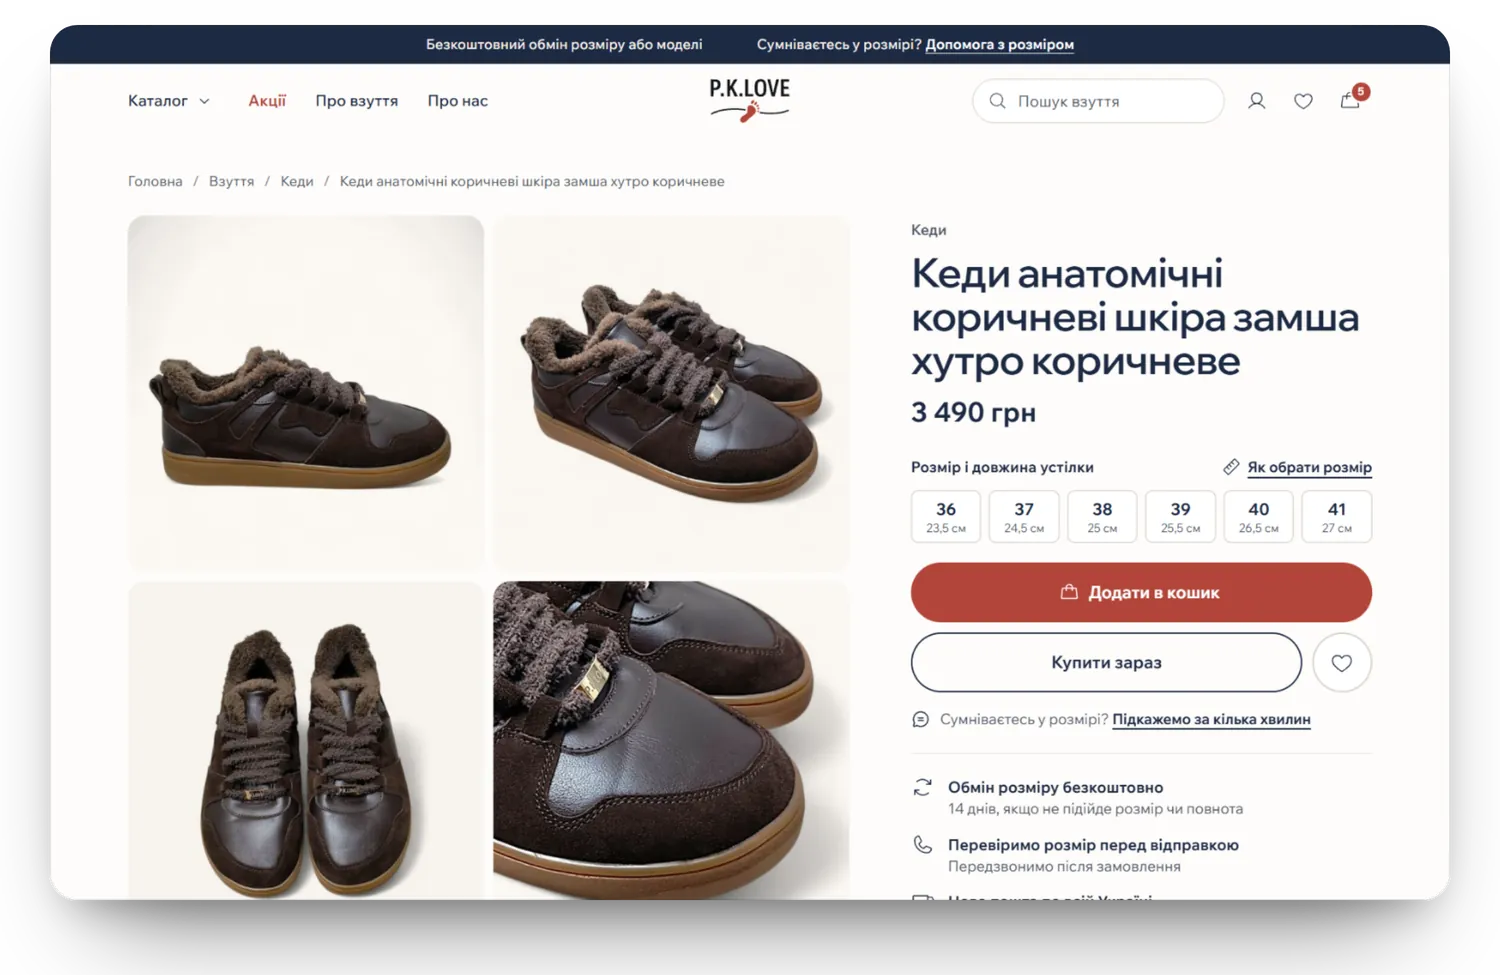Click Обмін розміру безкоштовно text

click(1055, 787)
